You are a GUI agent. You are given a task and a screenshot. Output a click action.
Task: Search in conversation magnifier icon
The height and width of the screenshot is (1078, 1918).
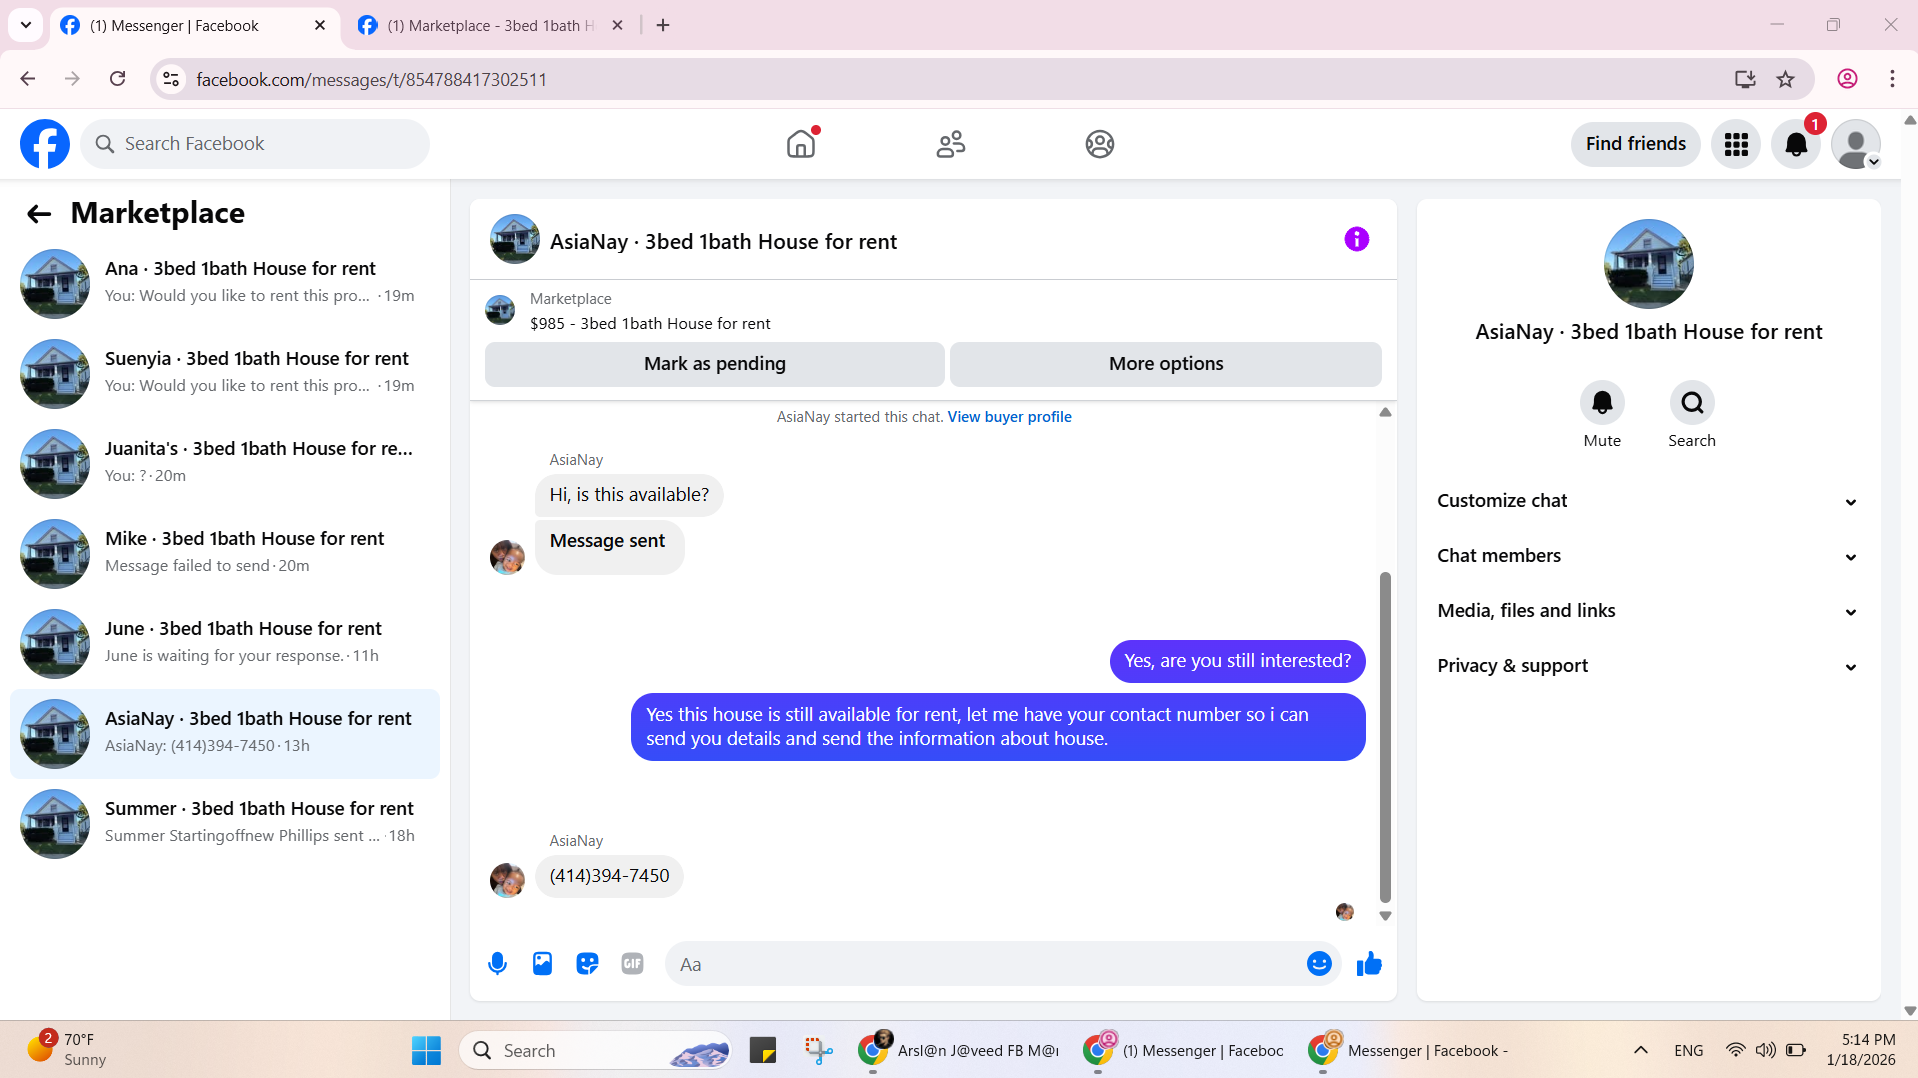pos(1692,403)
